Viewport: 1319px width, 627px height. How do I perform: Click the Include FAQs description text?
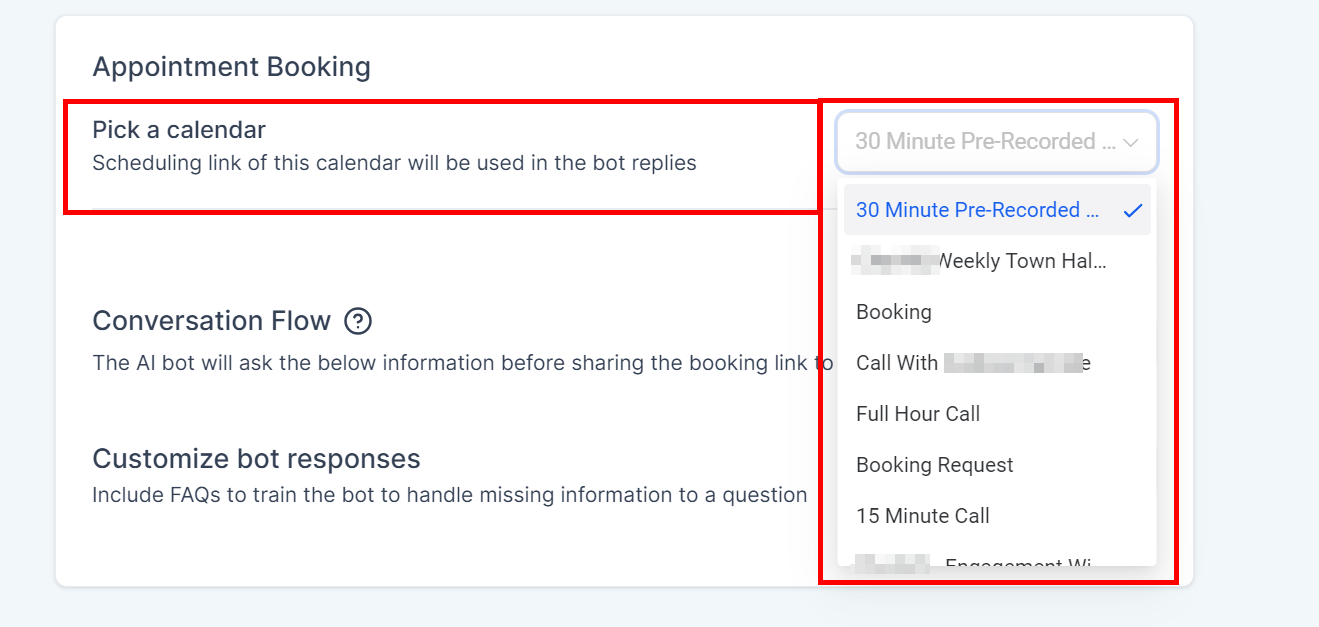[449, 495]
